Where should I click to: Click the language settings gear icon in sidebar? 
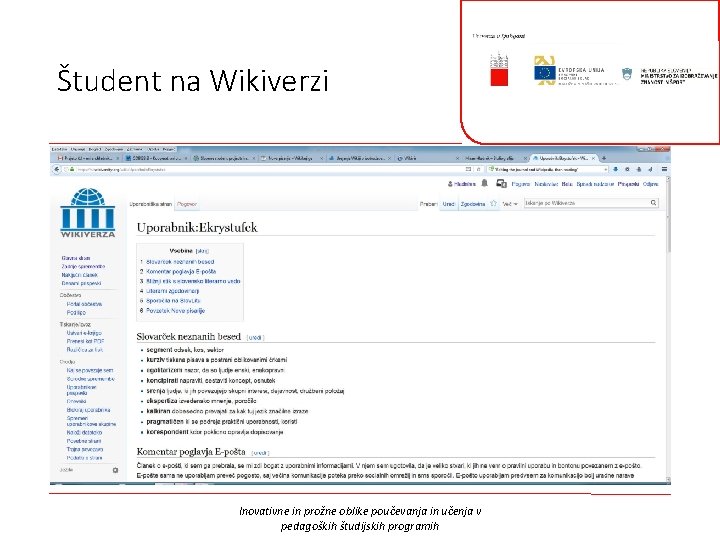click(115, 470)
